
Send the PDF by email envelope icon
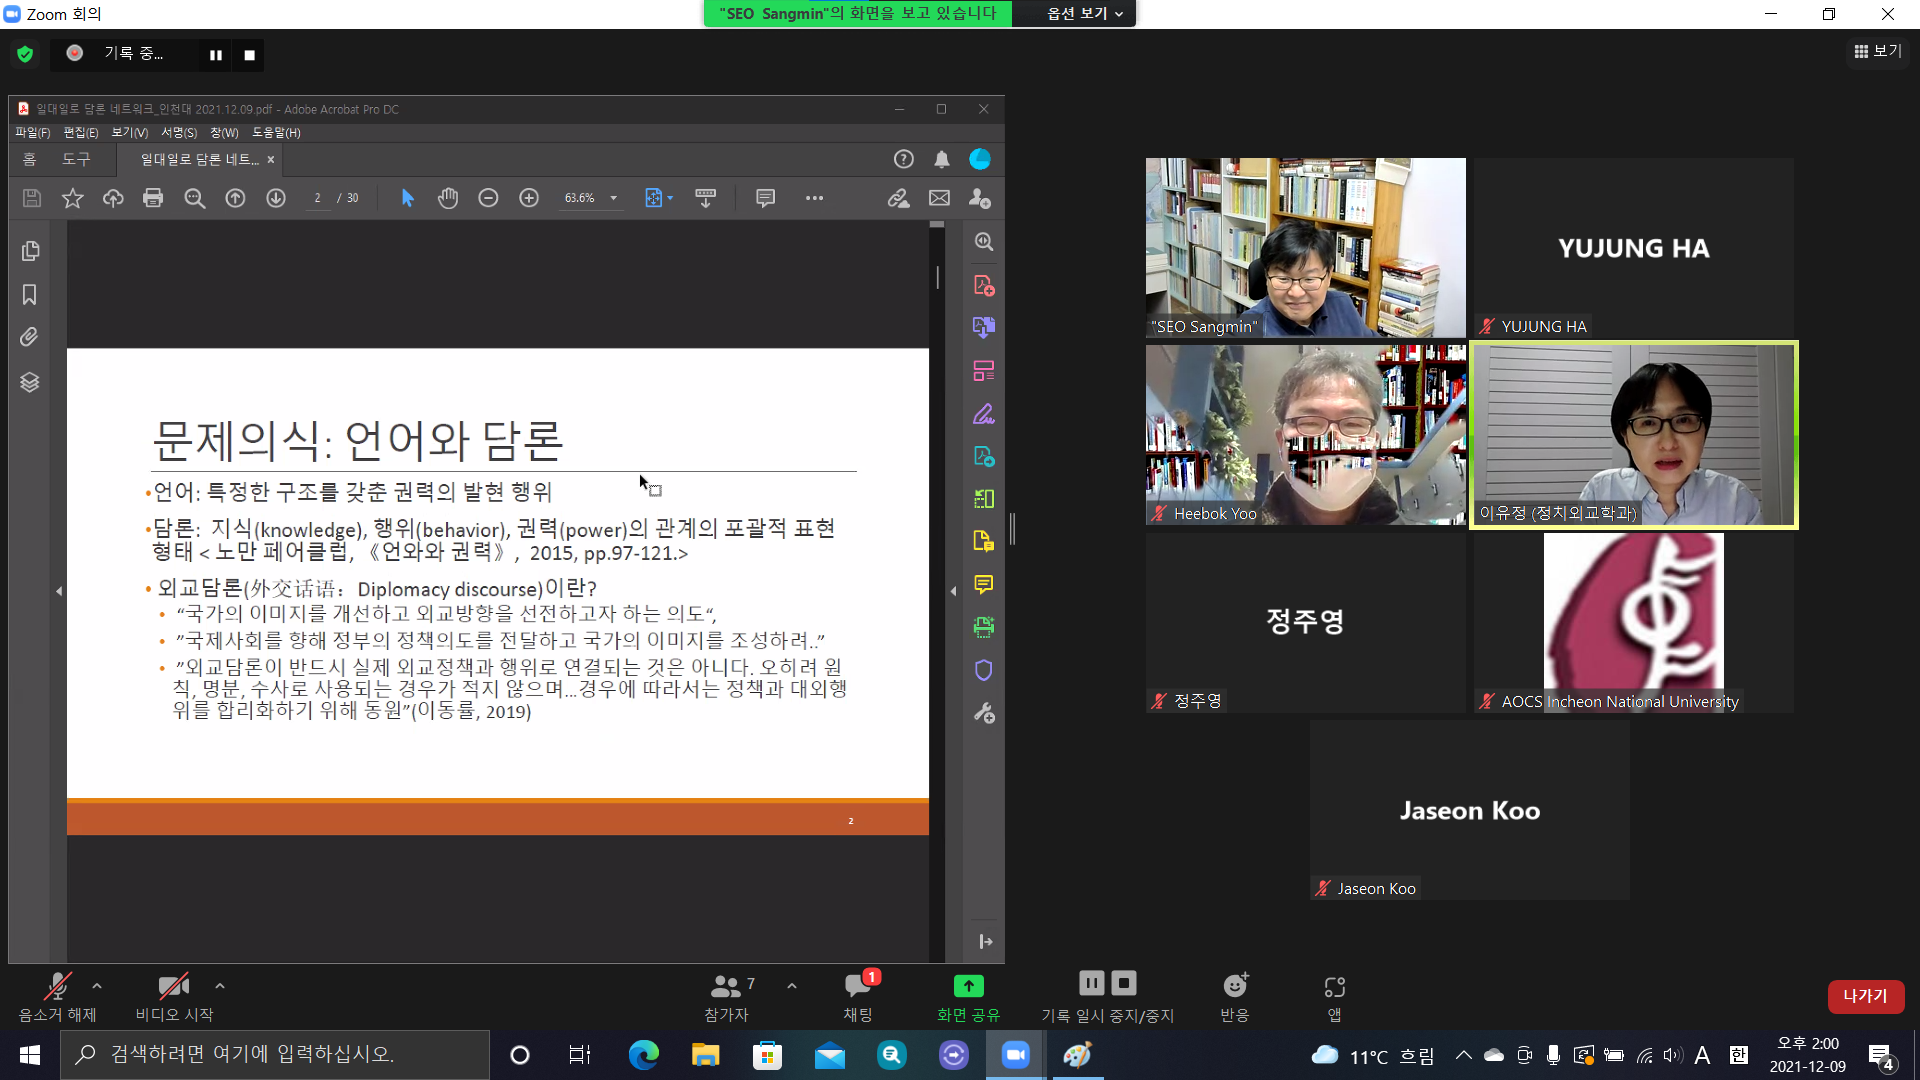tap(939, 198)
